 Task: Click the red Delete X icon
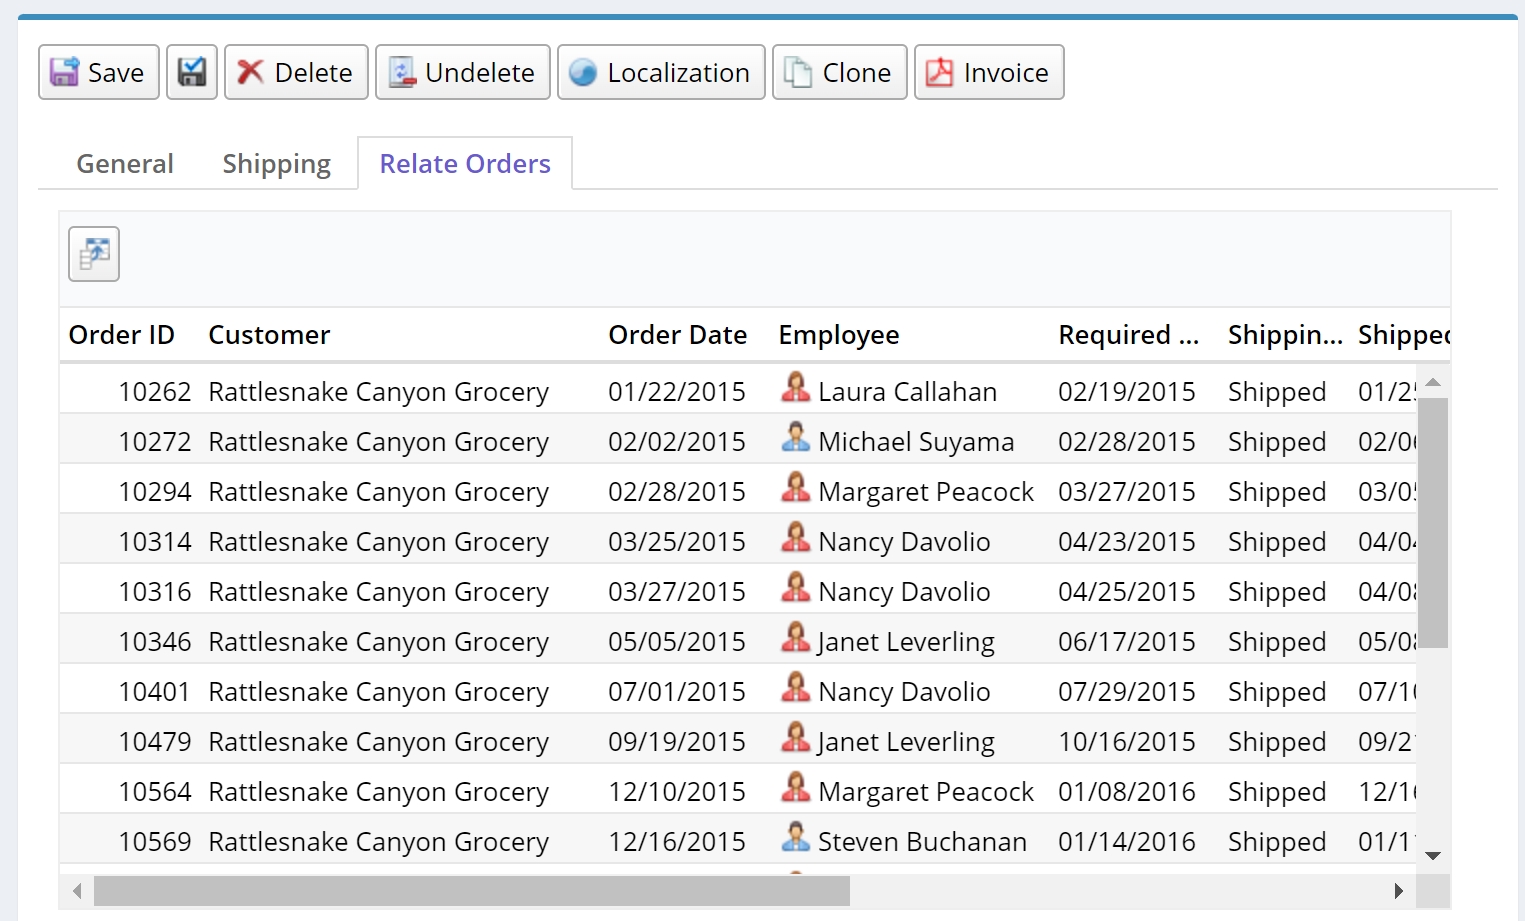251,71
